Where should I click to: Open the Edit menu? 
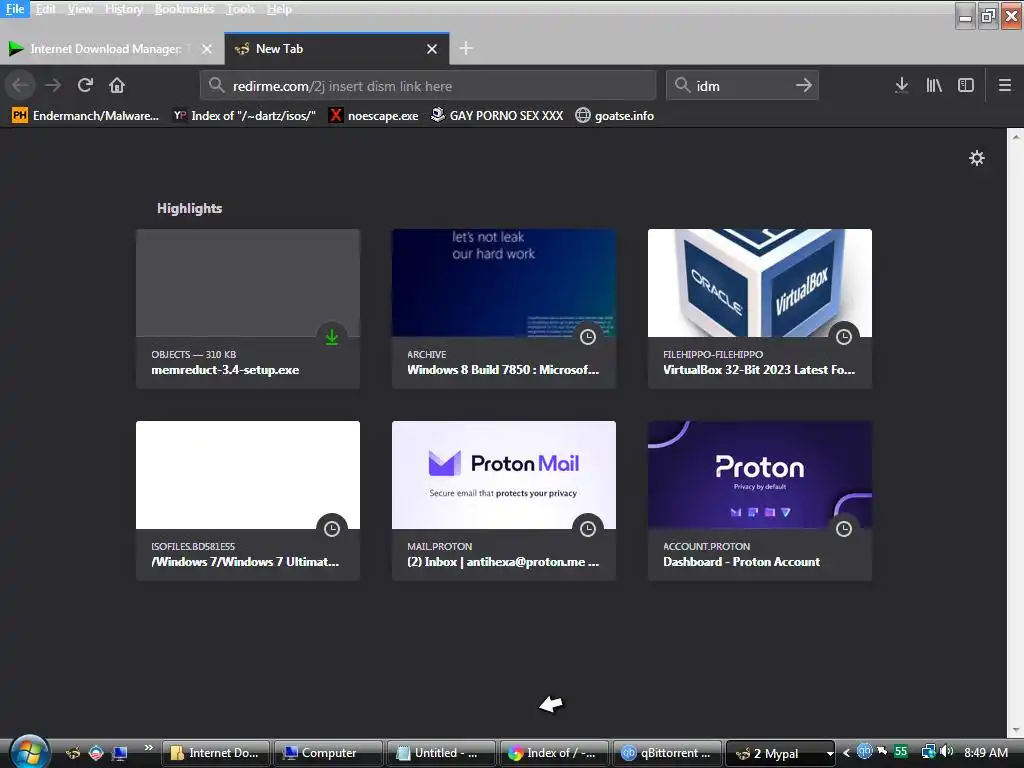(45, 9)
